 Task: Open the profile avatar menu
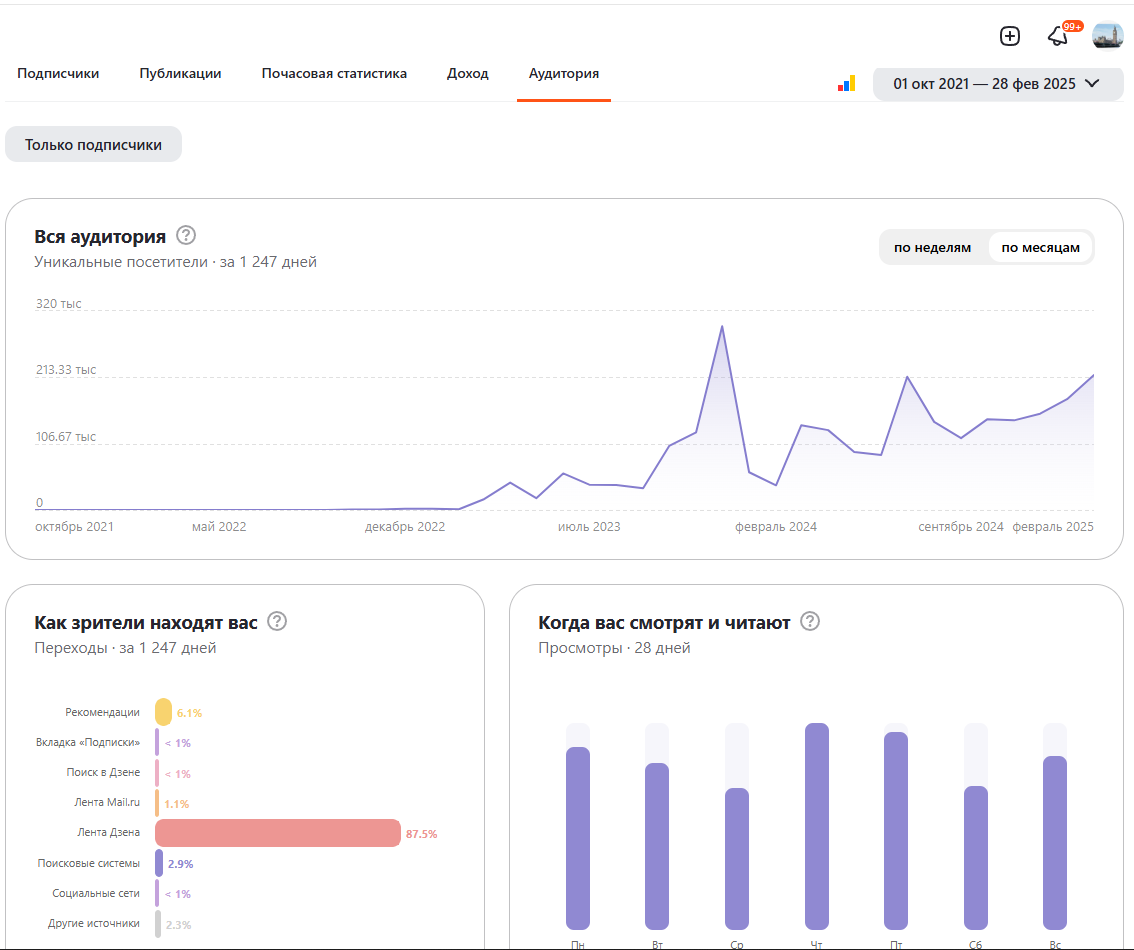1108,36
